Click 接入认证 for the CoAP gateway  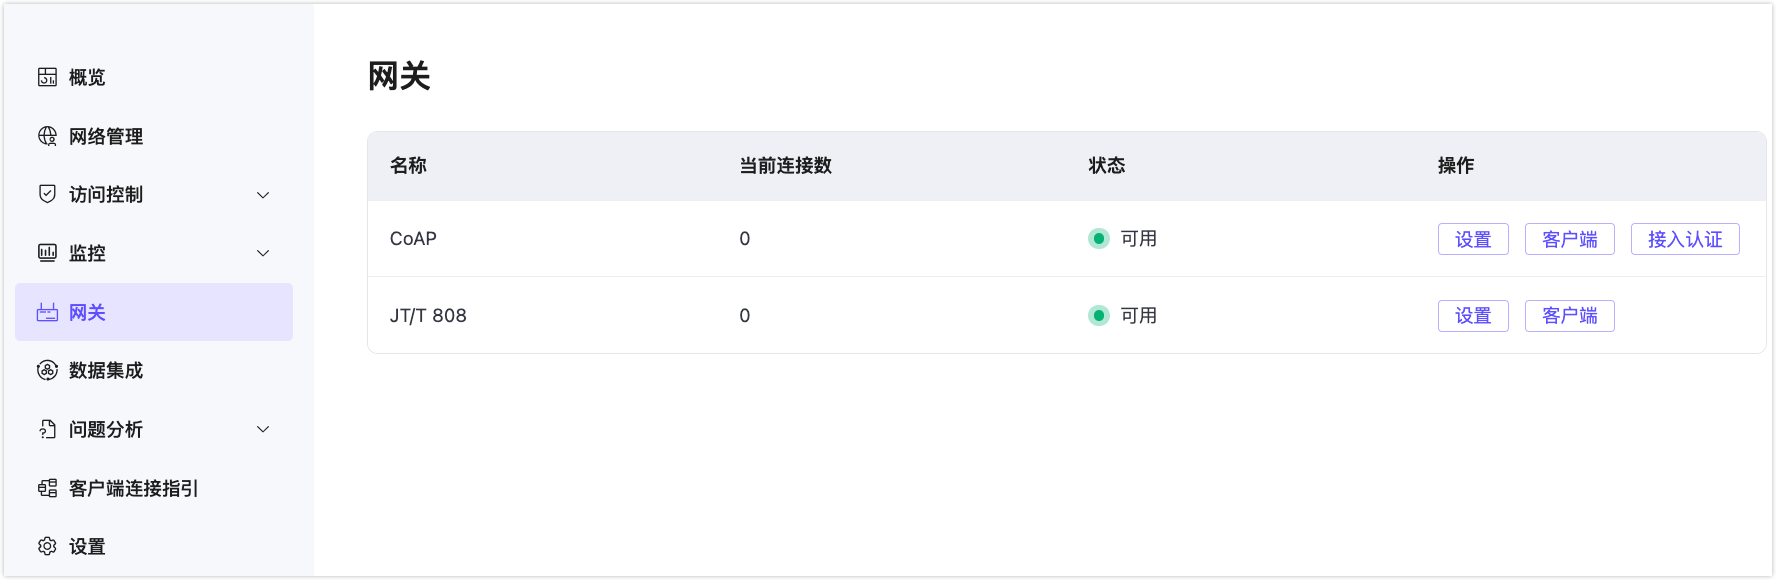tap(1685, 239)
